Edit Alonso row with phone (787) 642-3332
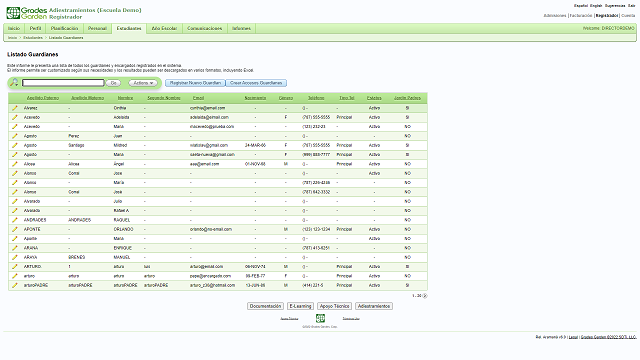640x360 pixels. 15,192
